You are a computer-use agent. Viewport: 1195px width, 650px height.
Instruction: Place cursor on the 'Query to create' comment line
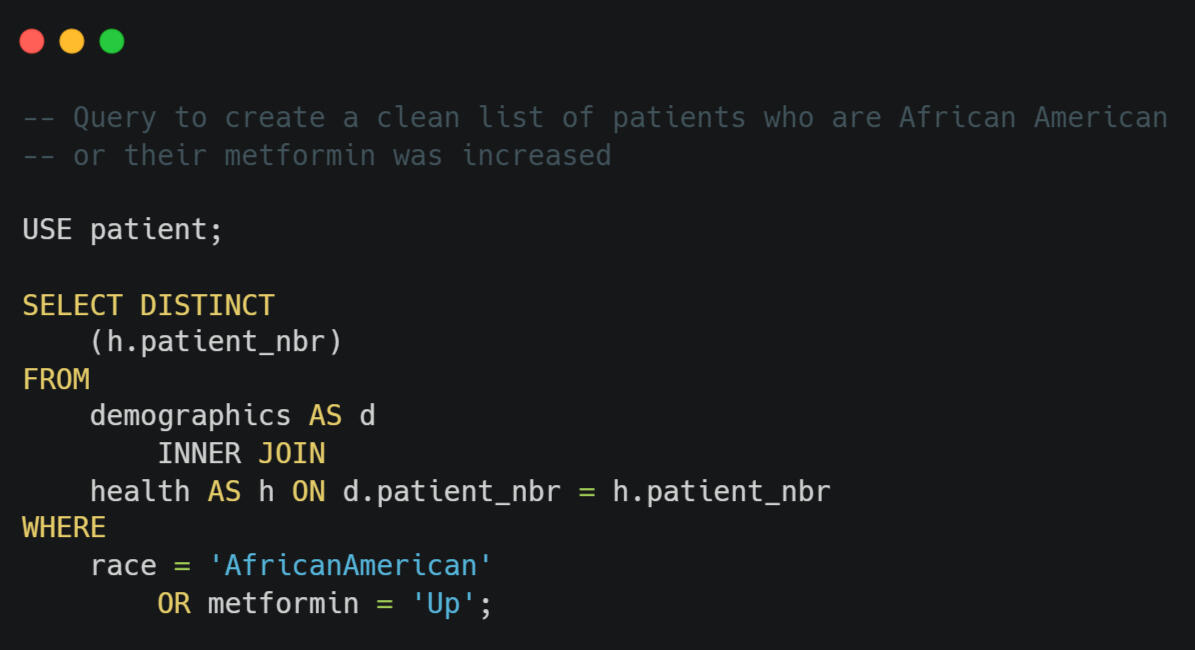(x=595, y=118)
